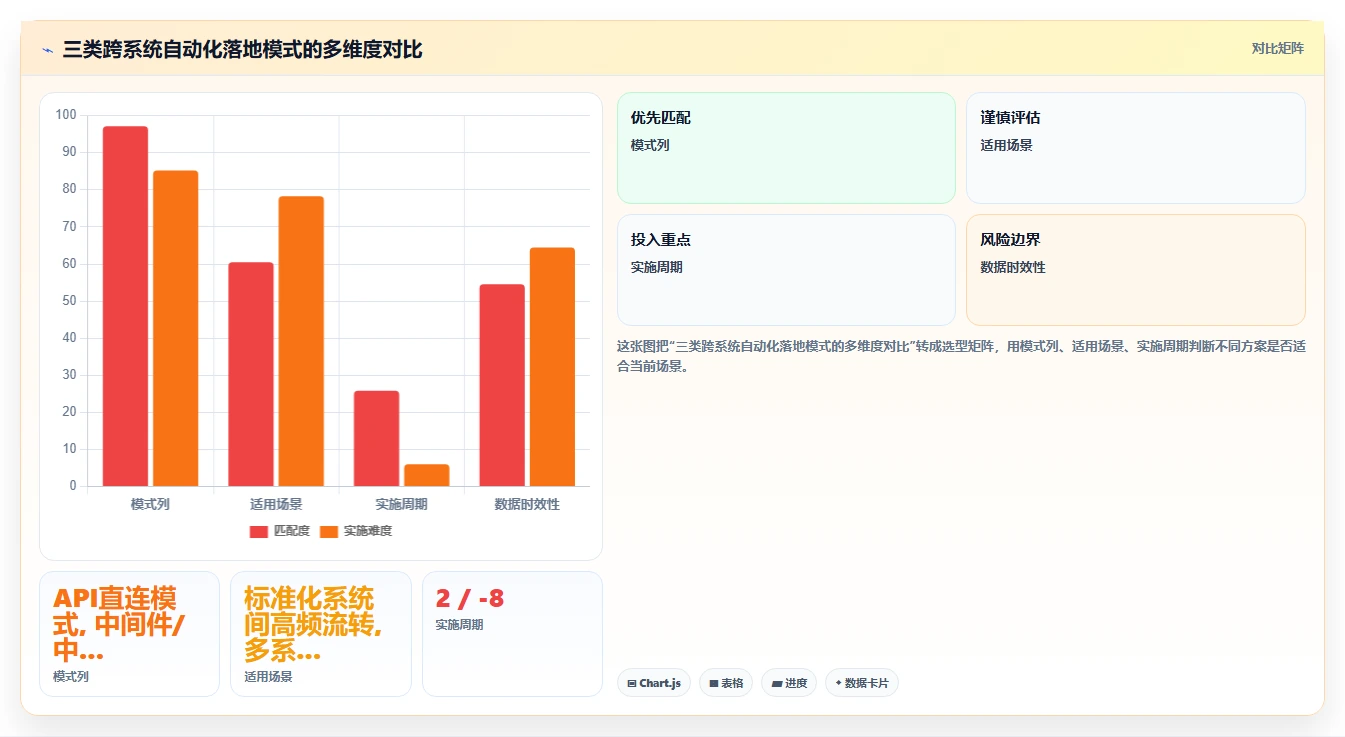Click the red 匹配度 bar for 模式列
This screenshot has width=1345, height=737.
tap(125, 306)
